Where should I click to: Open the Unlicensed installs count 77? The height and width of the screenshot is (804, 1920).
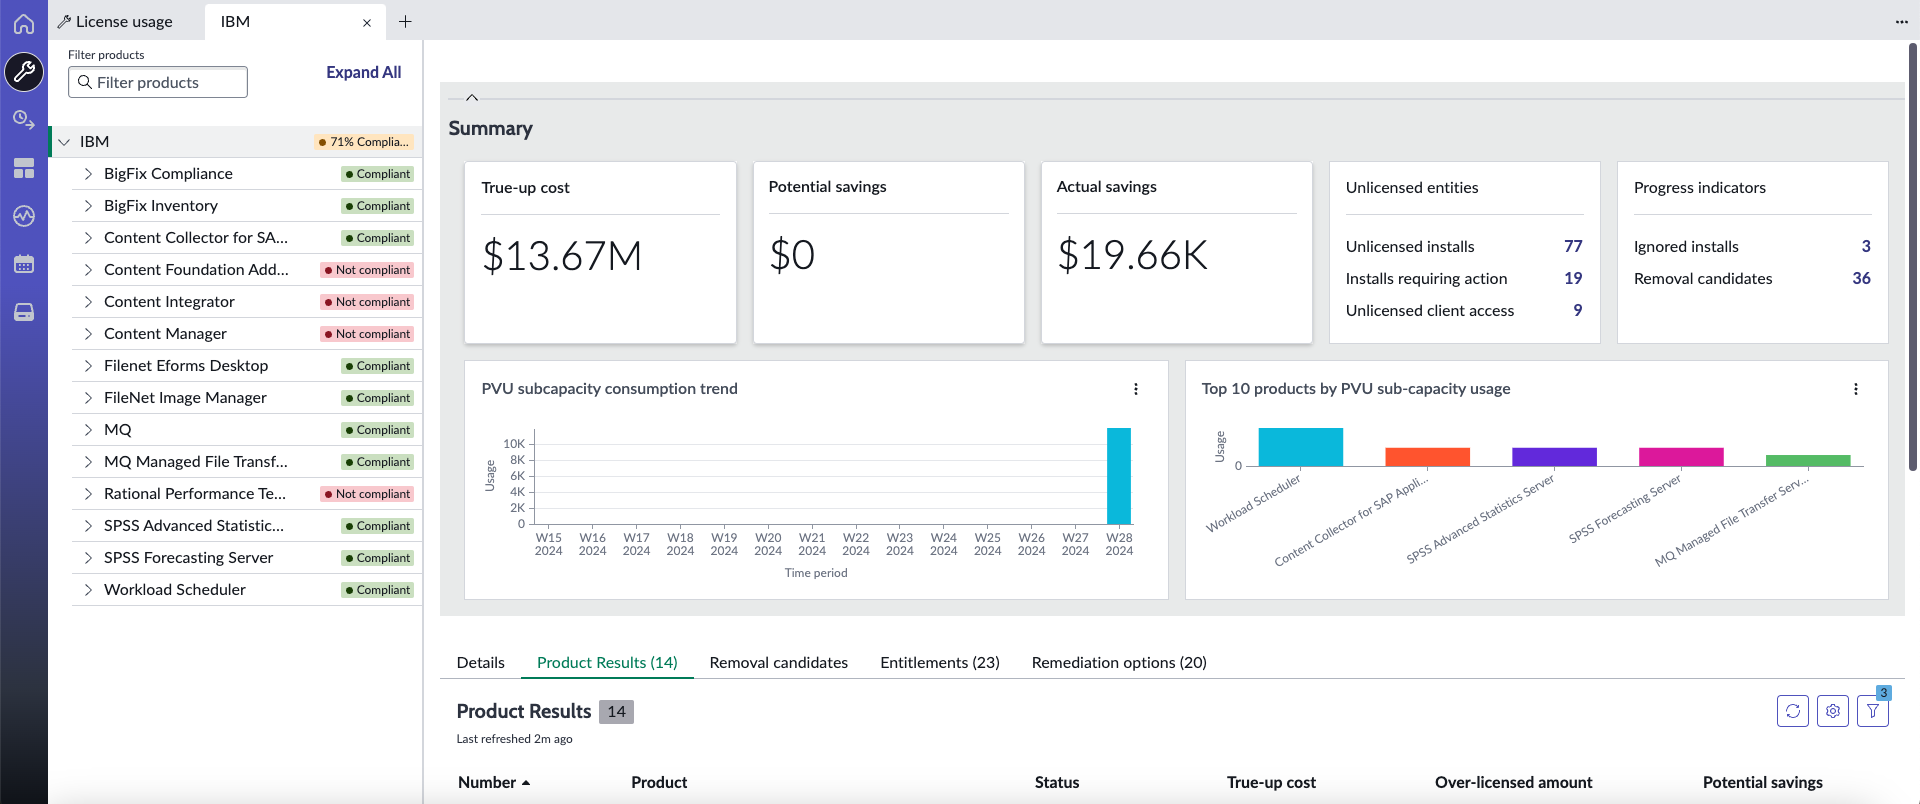[1573, 246]
